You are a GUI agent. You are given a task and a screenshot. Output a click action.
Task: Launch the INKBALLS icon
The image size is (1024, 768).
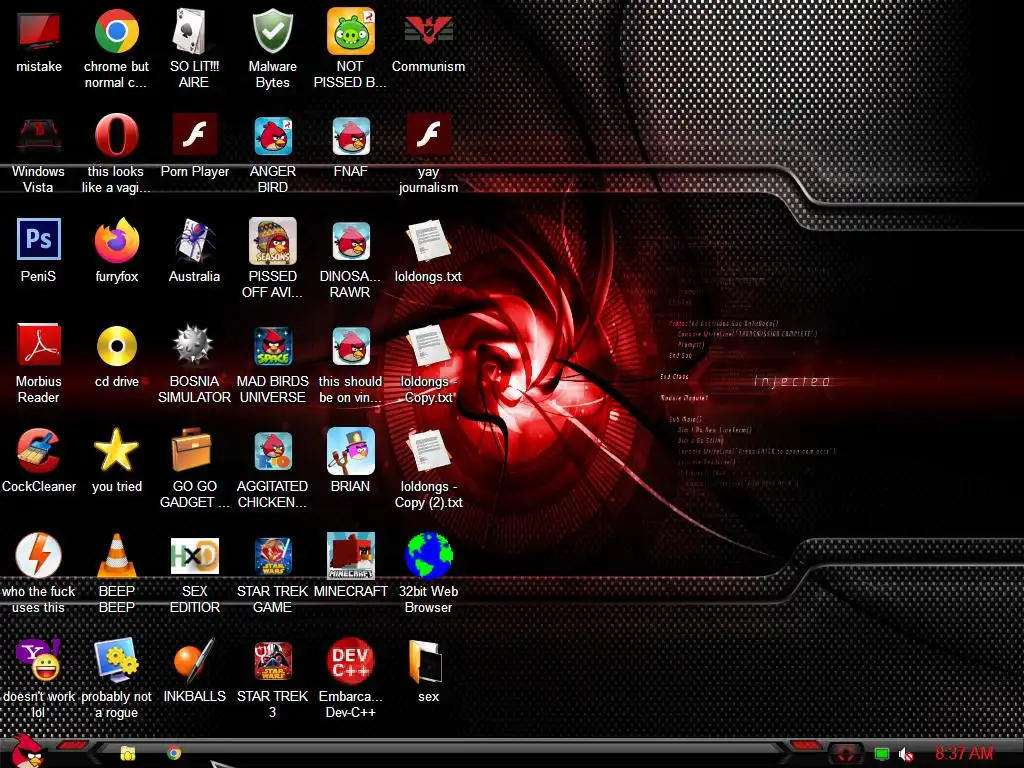tap(194, 660)
